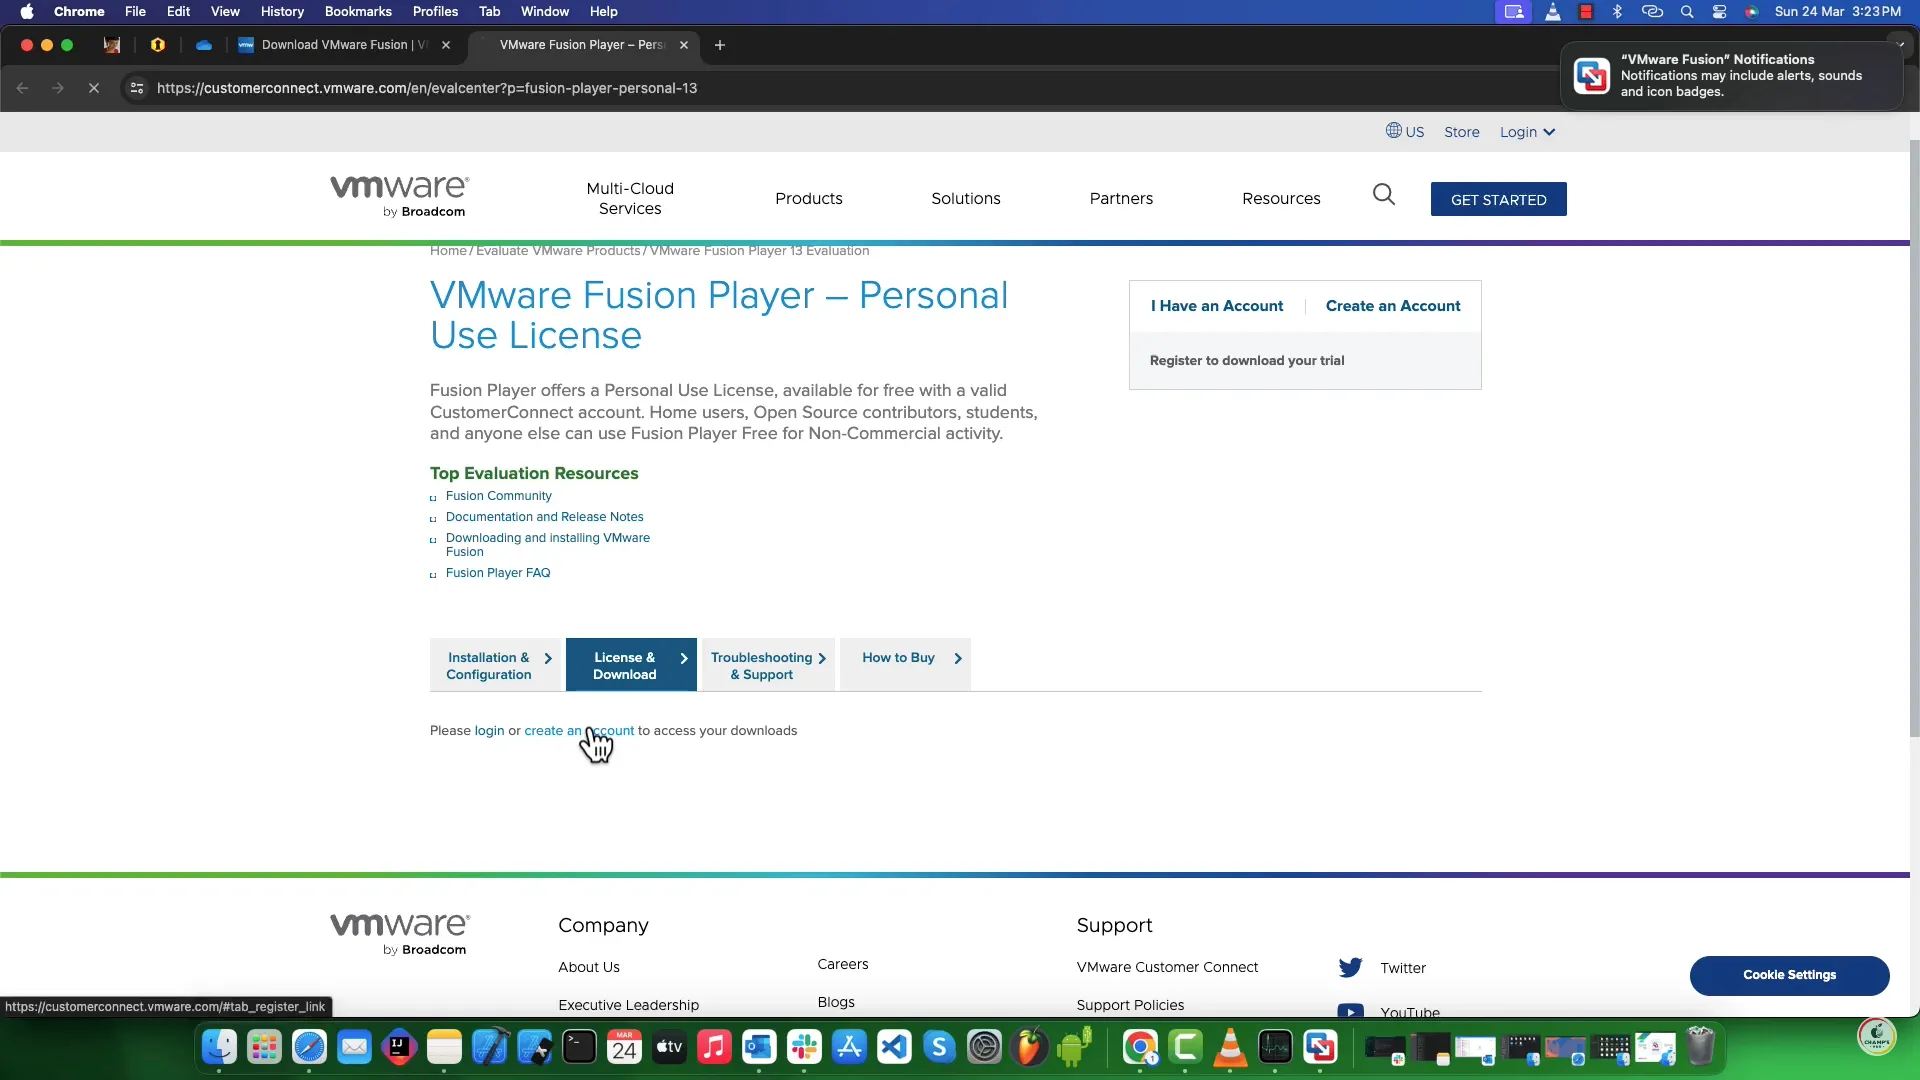Close the VMware Fusion Player browser tab
The height and width of the screenshot is (1080, 1920).
[x=684, y=45]
